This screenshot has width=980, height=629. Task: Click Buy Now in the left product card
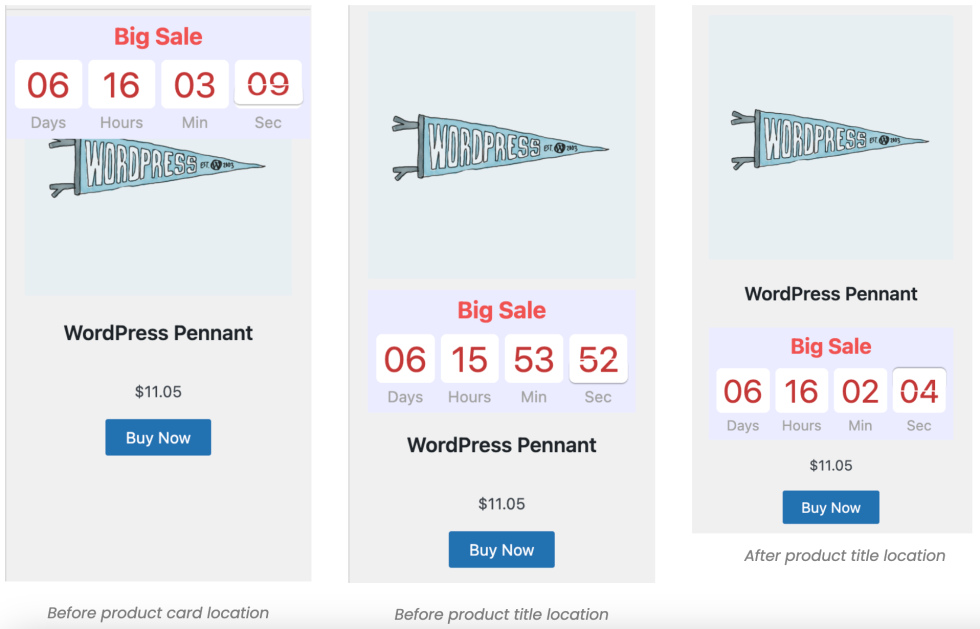pyautogui.click(x=158, y=438)
